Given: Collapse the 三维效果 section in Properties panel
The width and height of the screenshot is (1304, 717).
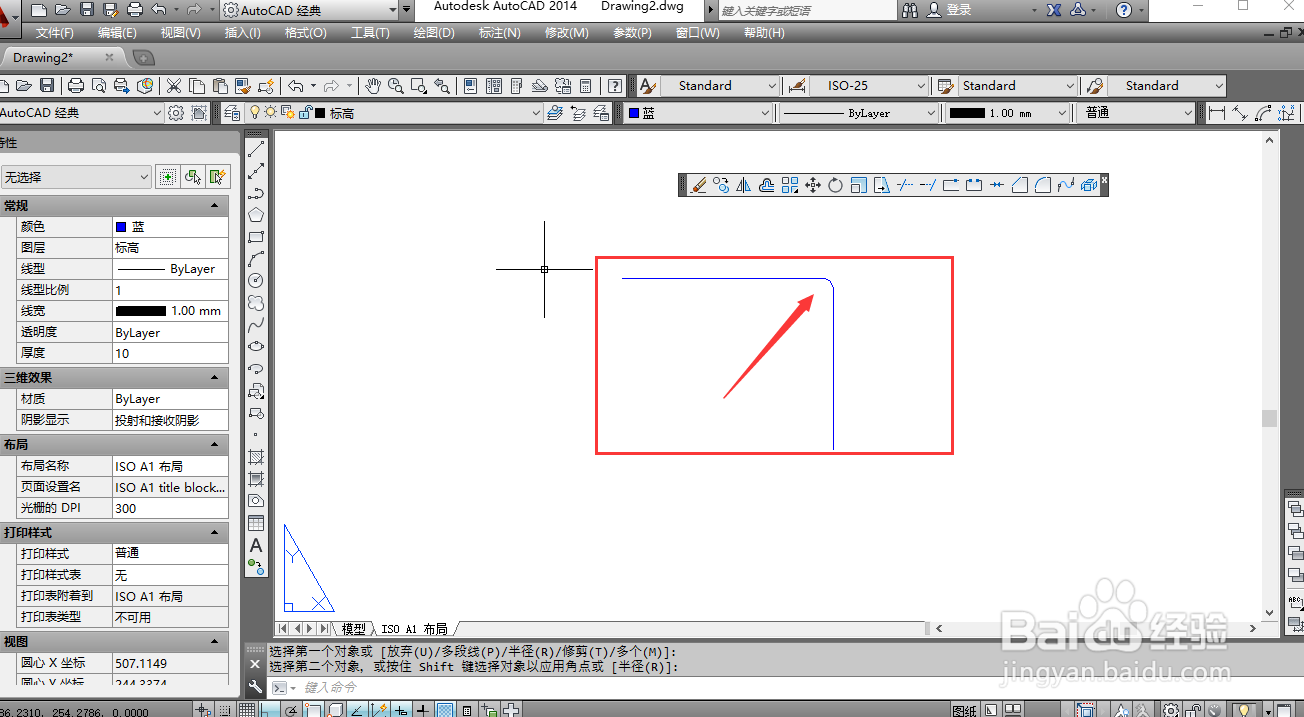Looking at the screenshot, I should (215, 378).
